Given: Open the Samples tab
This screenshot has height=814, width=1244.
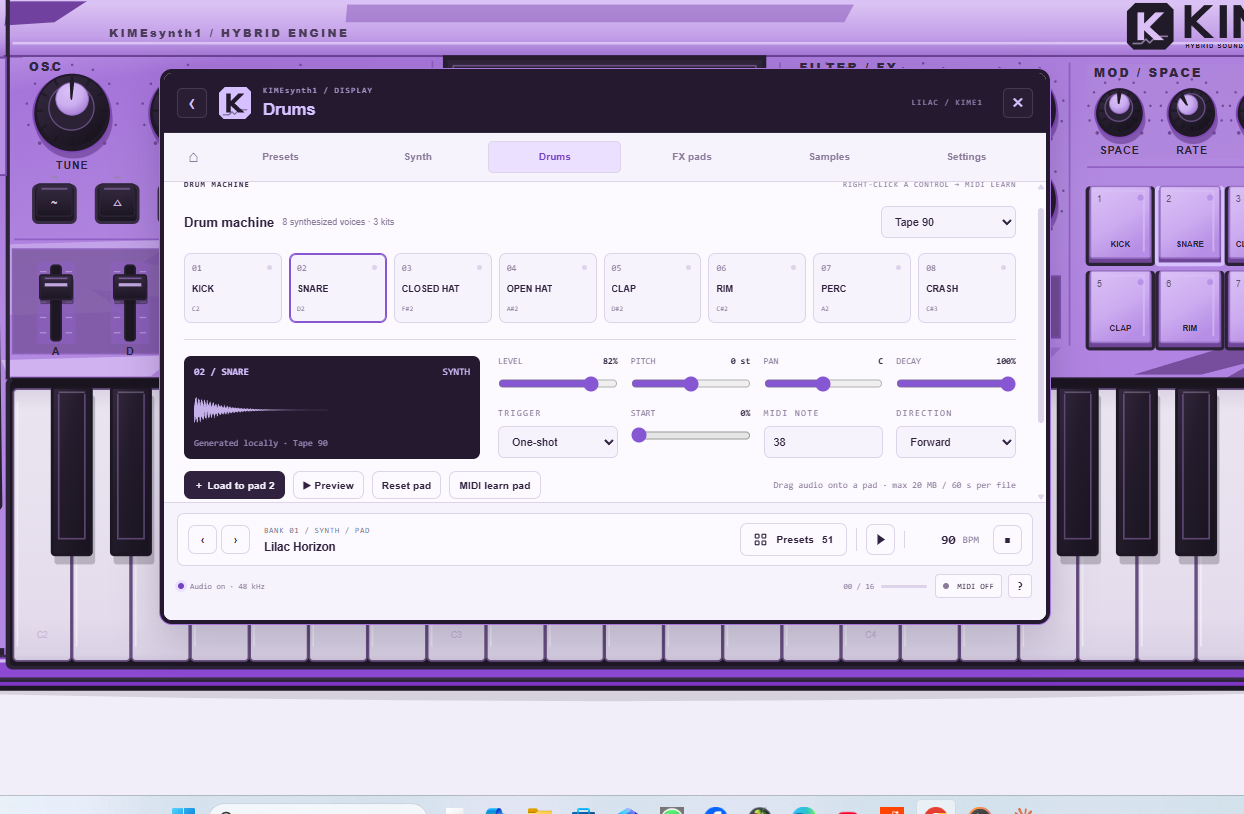Looking at the screenshot, I should pos(829,157).
